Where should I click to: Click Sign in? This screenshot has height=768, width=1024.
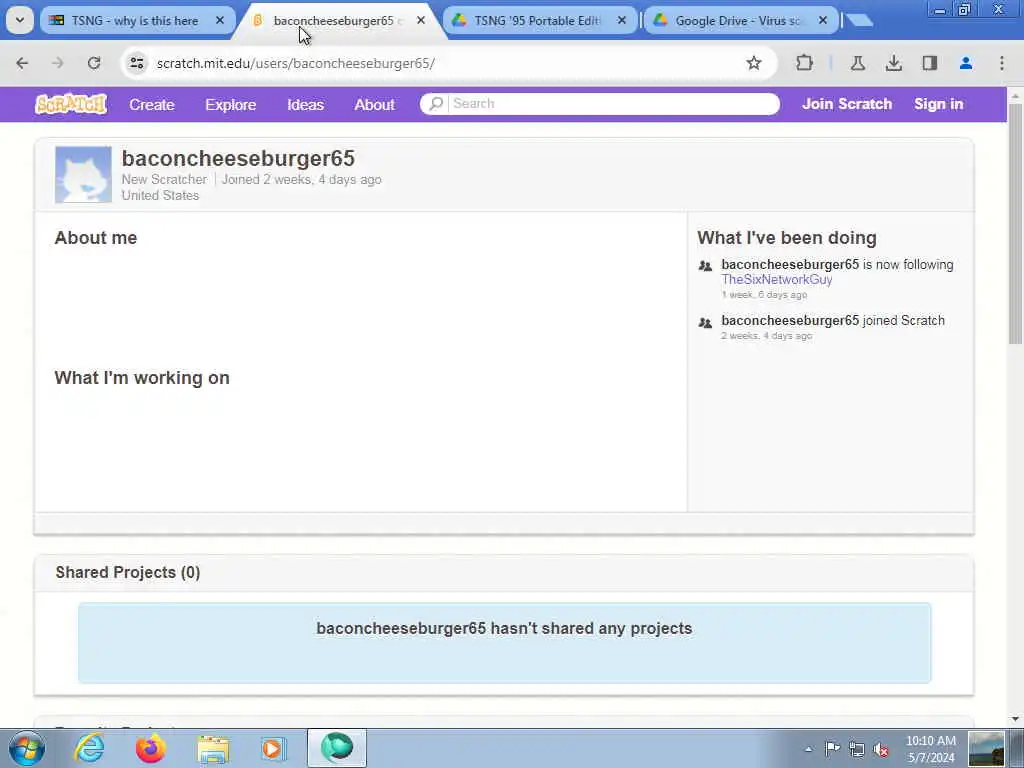(x=938, y=104)
